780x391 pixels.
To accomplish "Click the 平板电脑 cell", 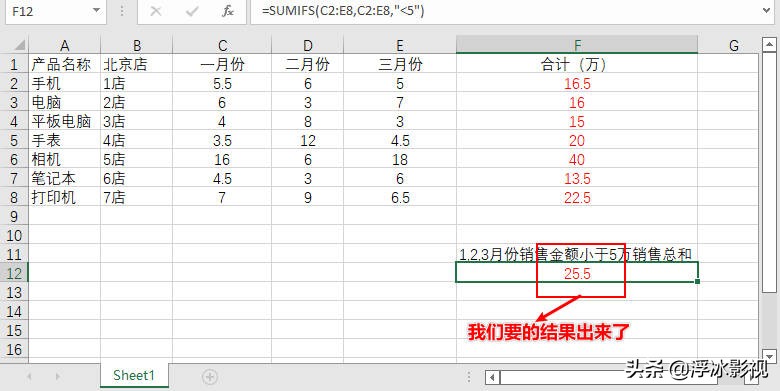I will (x=65, y=121).
